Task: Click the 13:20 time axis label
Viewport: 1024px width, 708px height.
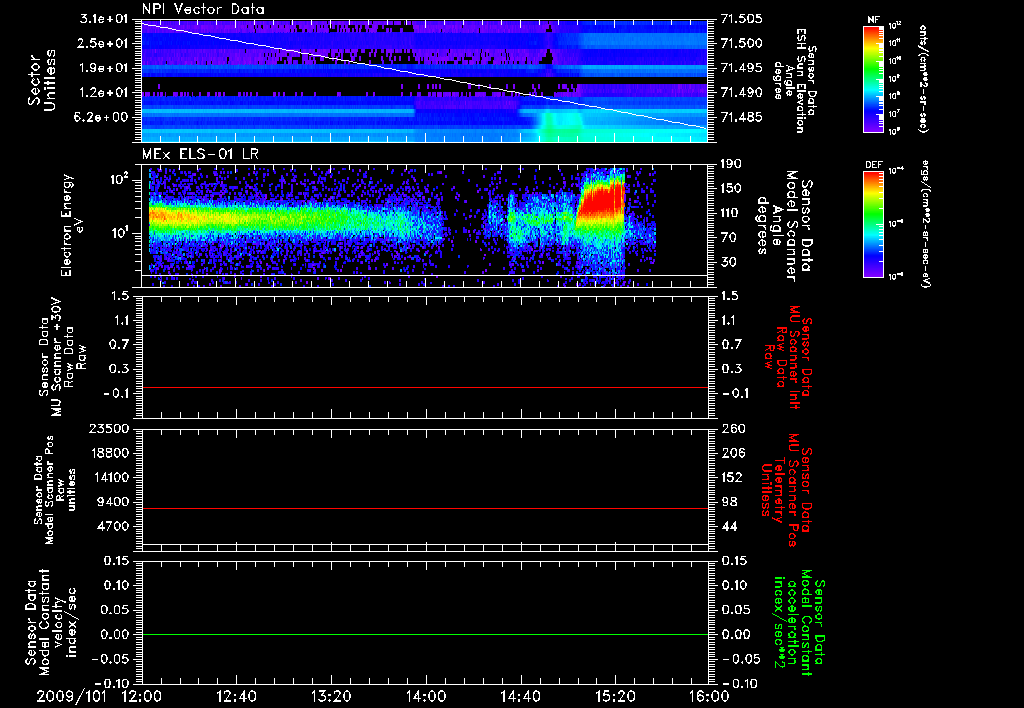Action: point(331,696)
